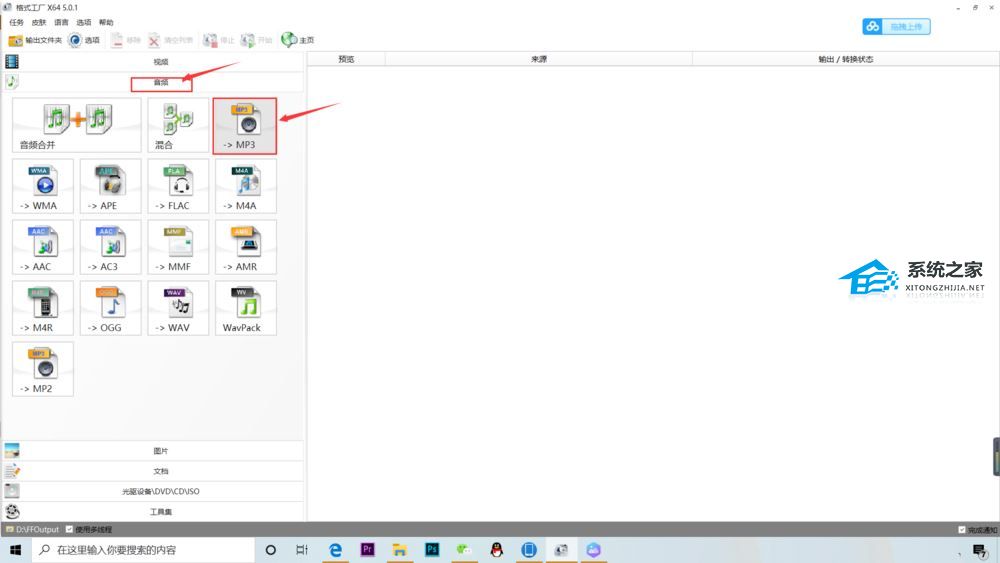Launch Microsoft Edge from the taskbar
Image resolution: width=1000 pixels, height=563 pixels.
tap(335, 550)
